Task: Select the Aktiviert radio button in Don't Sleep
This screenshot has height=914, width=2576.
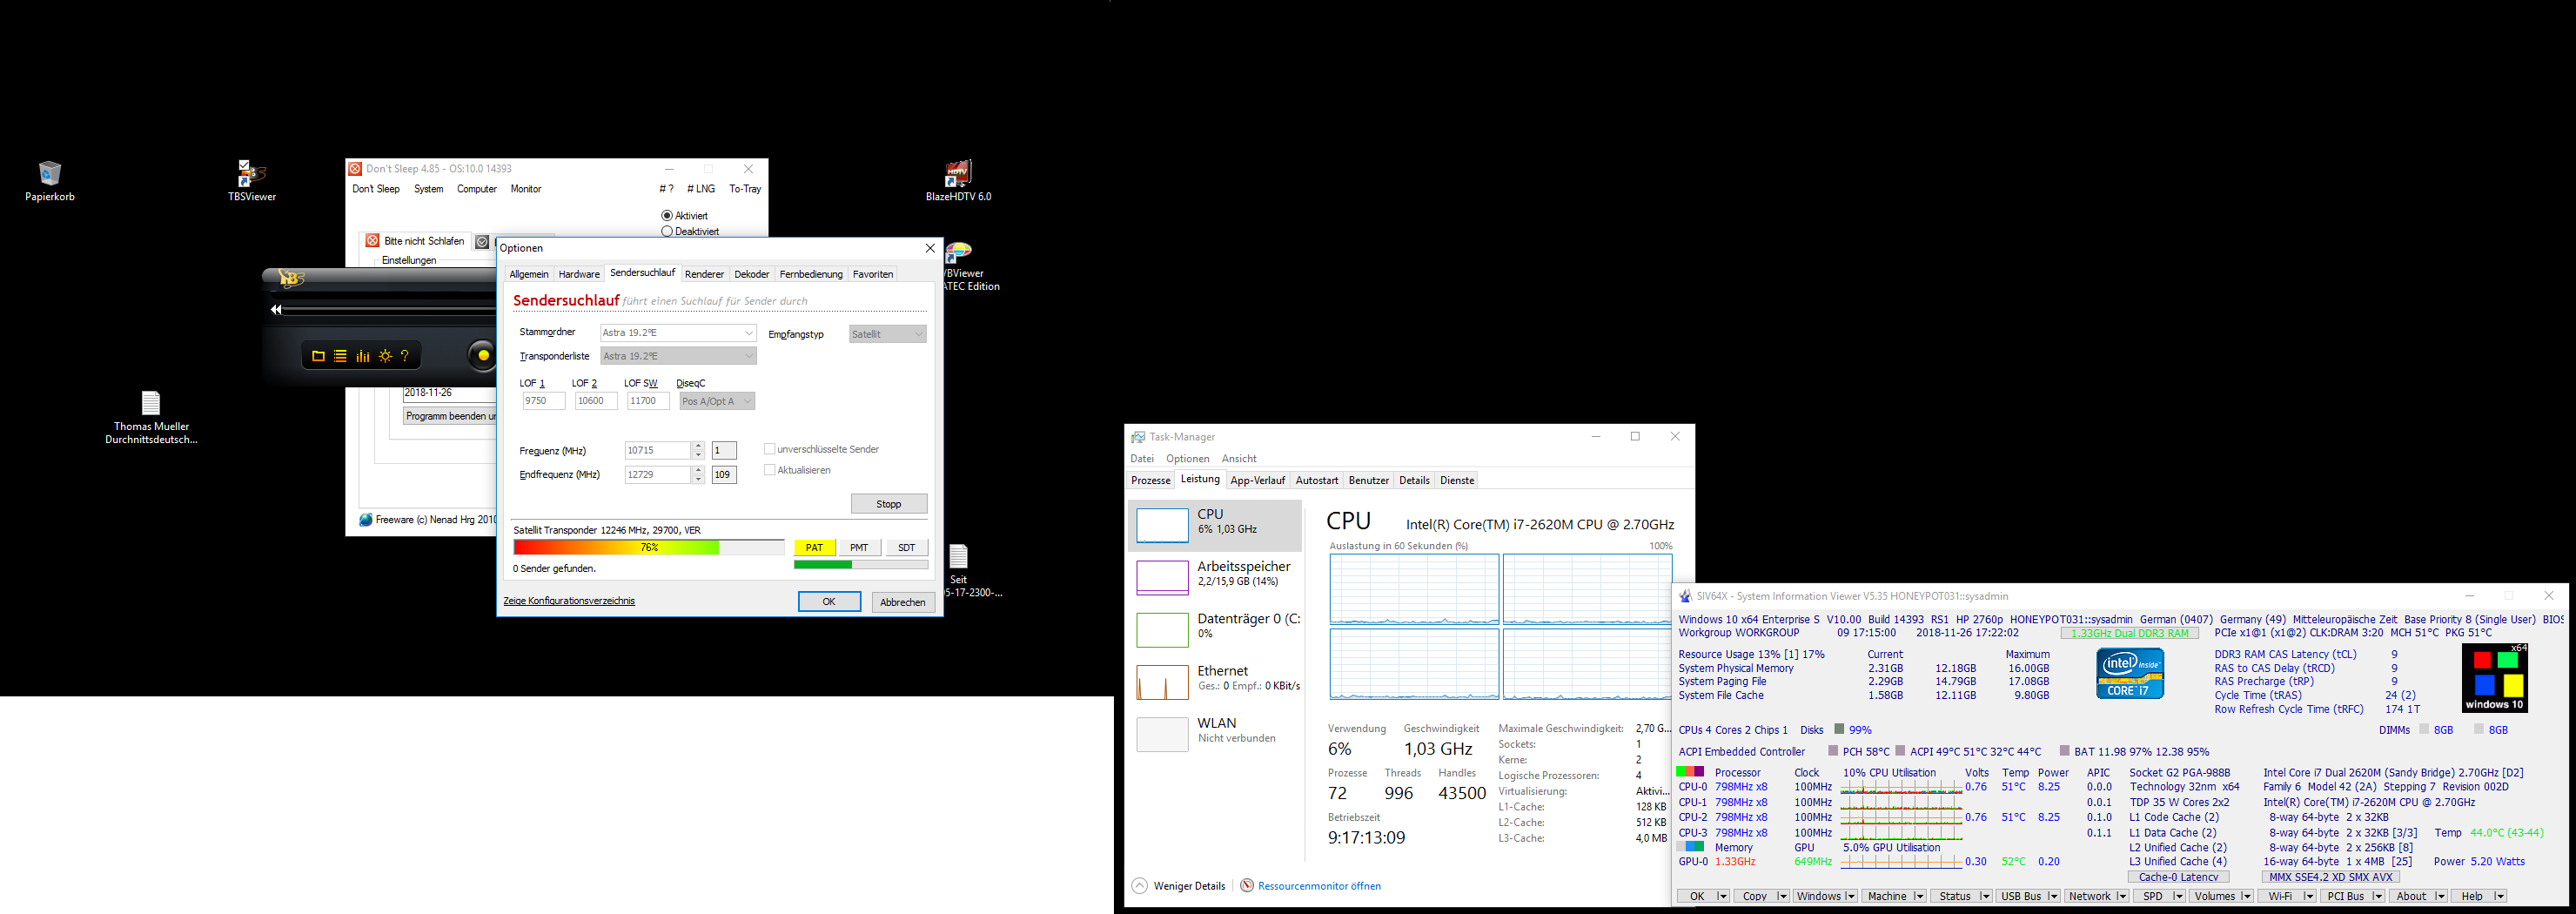Action: point(667,216)
